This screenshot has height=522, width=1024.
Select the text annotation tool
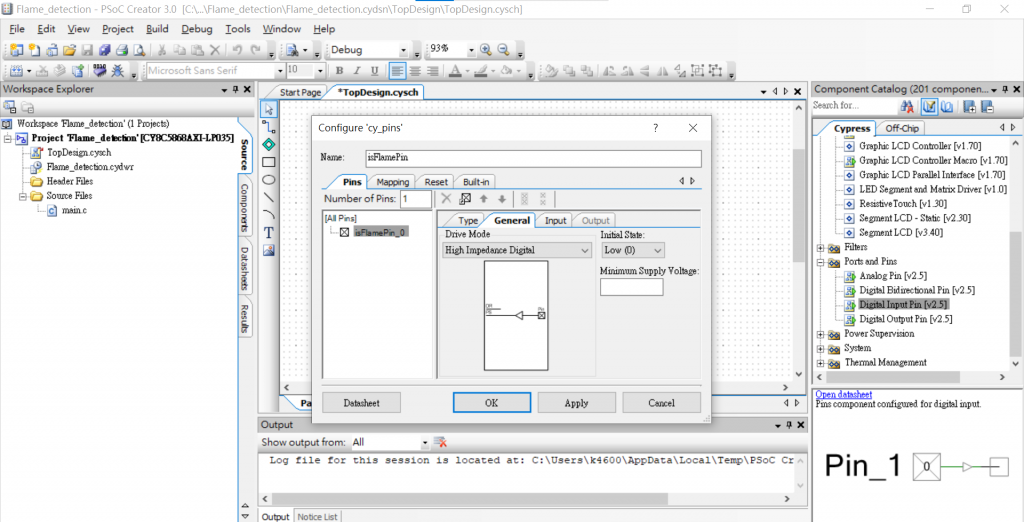268,233
